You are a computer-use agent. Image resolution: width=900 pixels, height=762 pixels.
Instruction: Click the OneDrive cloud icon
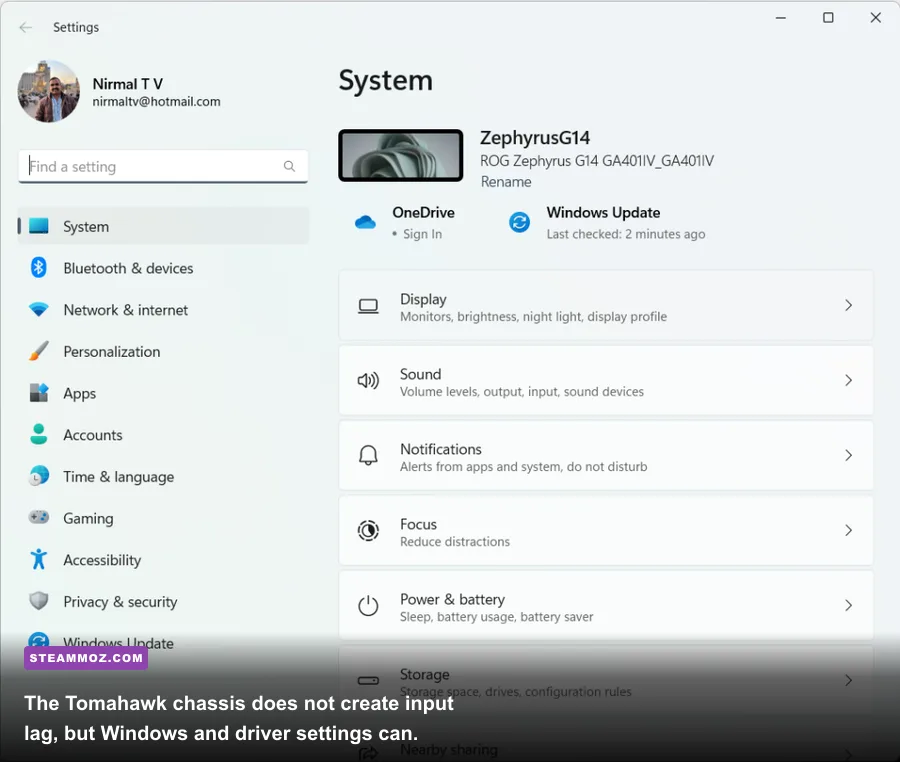tap(365, 222)
